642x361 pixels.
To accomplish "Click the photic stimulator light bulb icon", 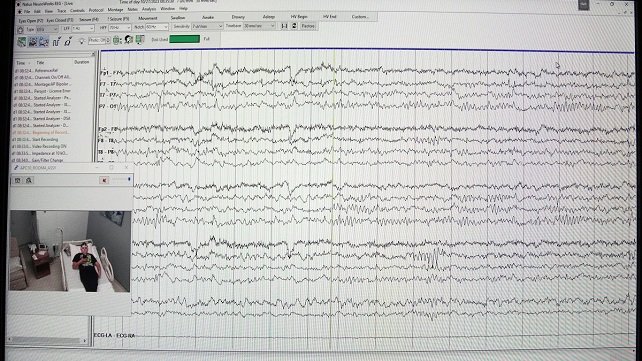I will 82,41.
